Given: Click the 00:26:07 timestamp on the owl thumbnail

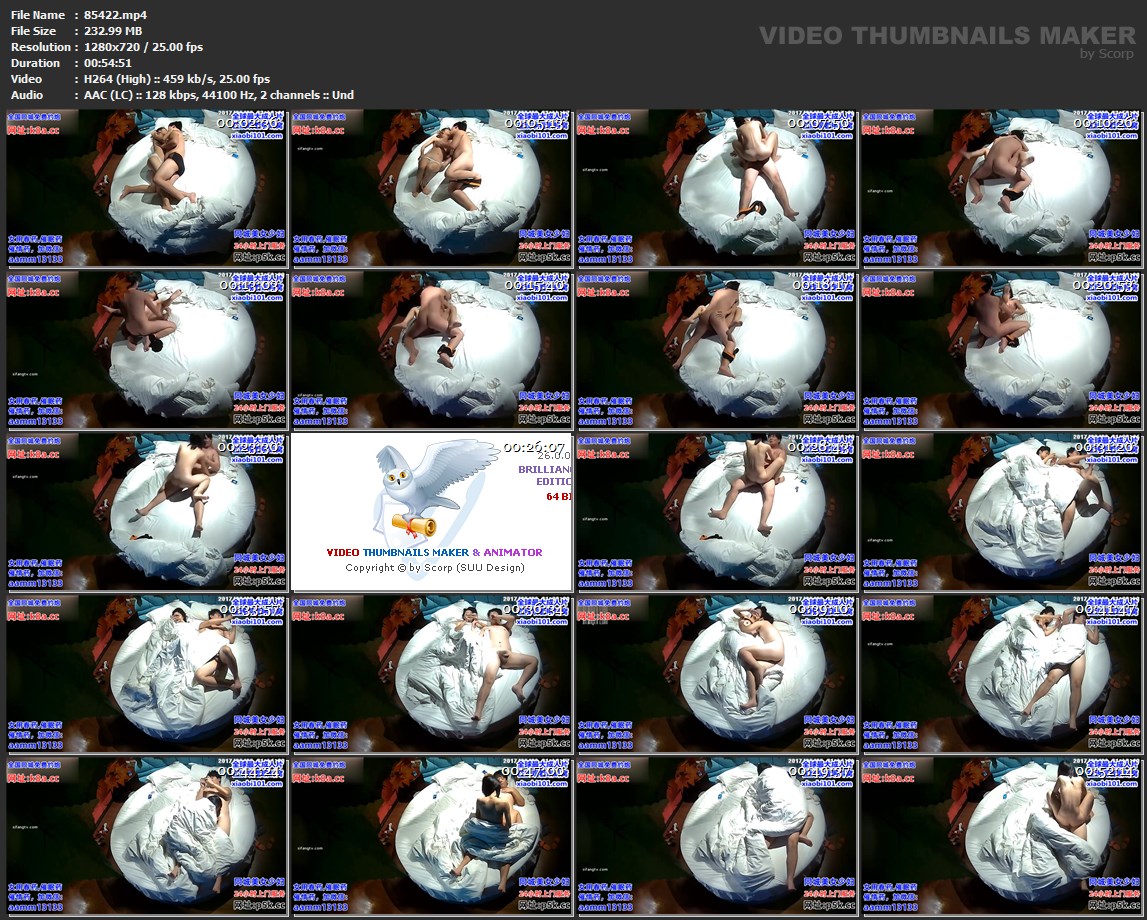Looking at the screenshot, I should [x=536, y=447].
